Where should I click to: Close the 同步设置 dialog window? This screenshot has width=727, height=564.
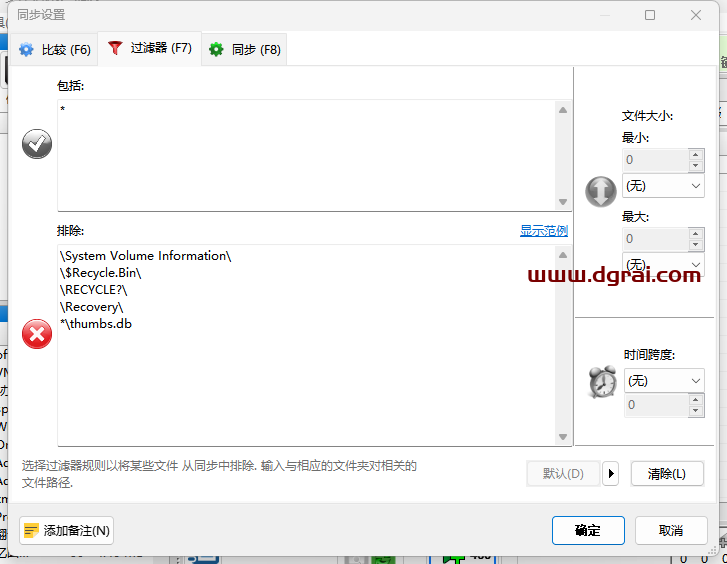(x=696, y=15)
